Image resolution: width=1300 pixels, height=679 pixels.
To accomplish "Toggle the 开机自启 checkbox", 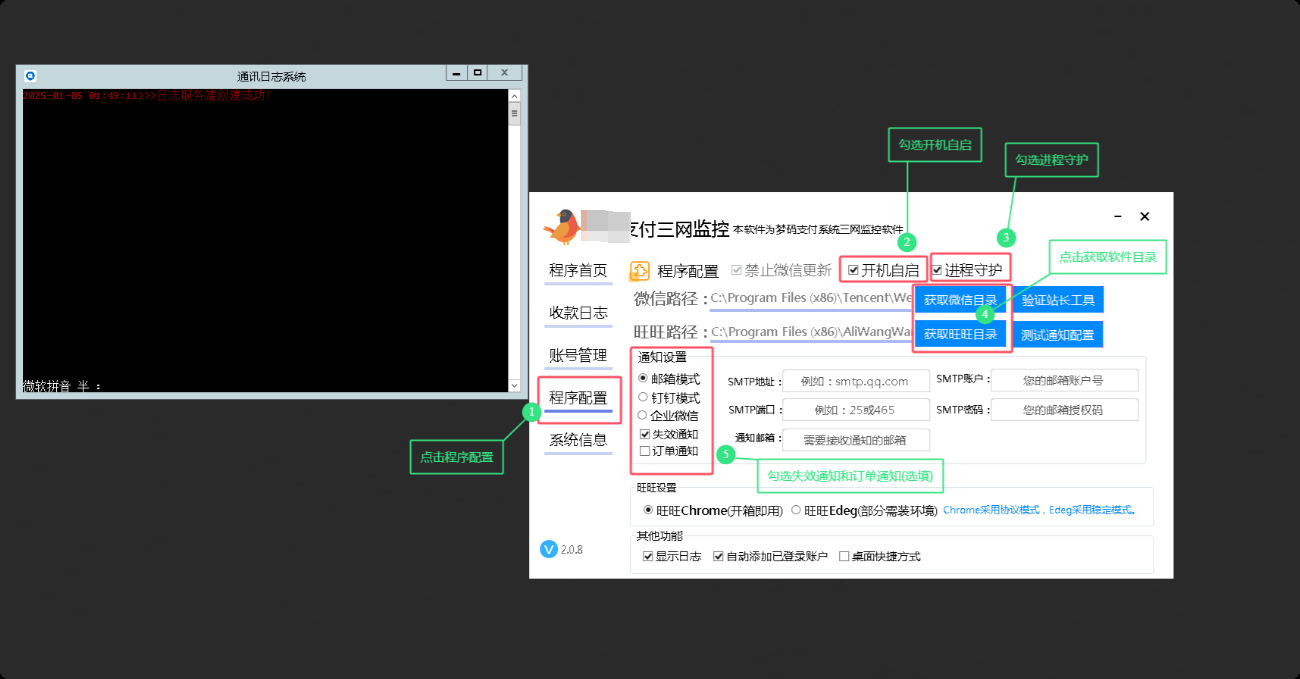I will point(853,270).
